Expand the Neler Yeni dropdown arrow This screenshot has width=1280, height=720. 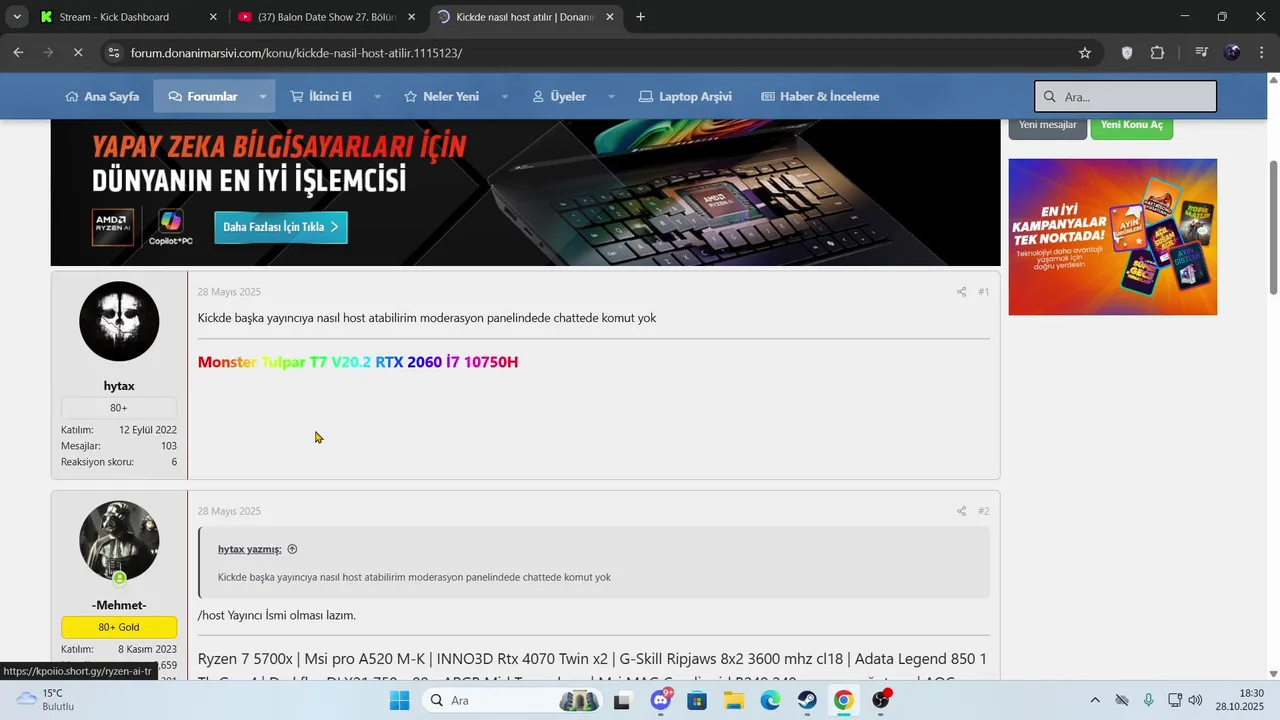coord(504,97)
